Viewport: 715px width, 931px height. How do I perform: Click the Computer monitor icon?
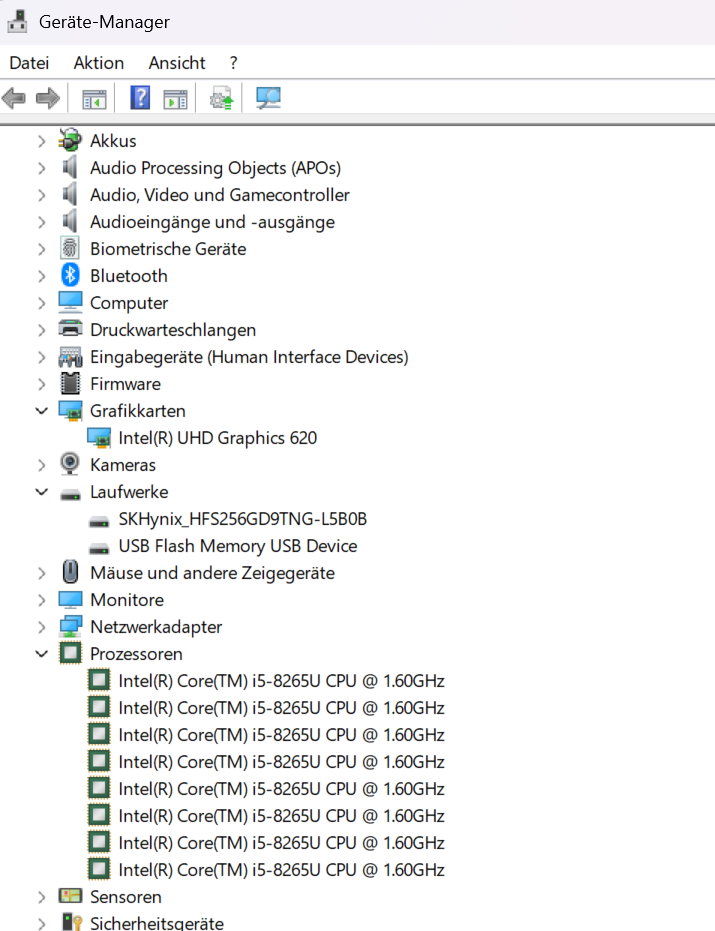coord(70,302)
